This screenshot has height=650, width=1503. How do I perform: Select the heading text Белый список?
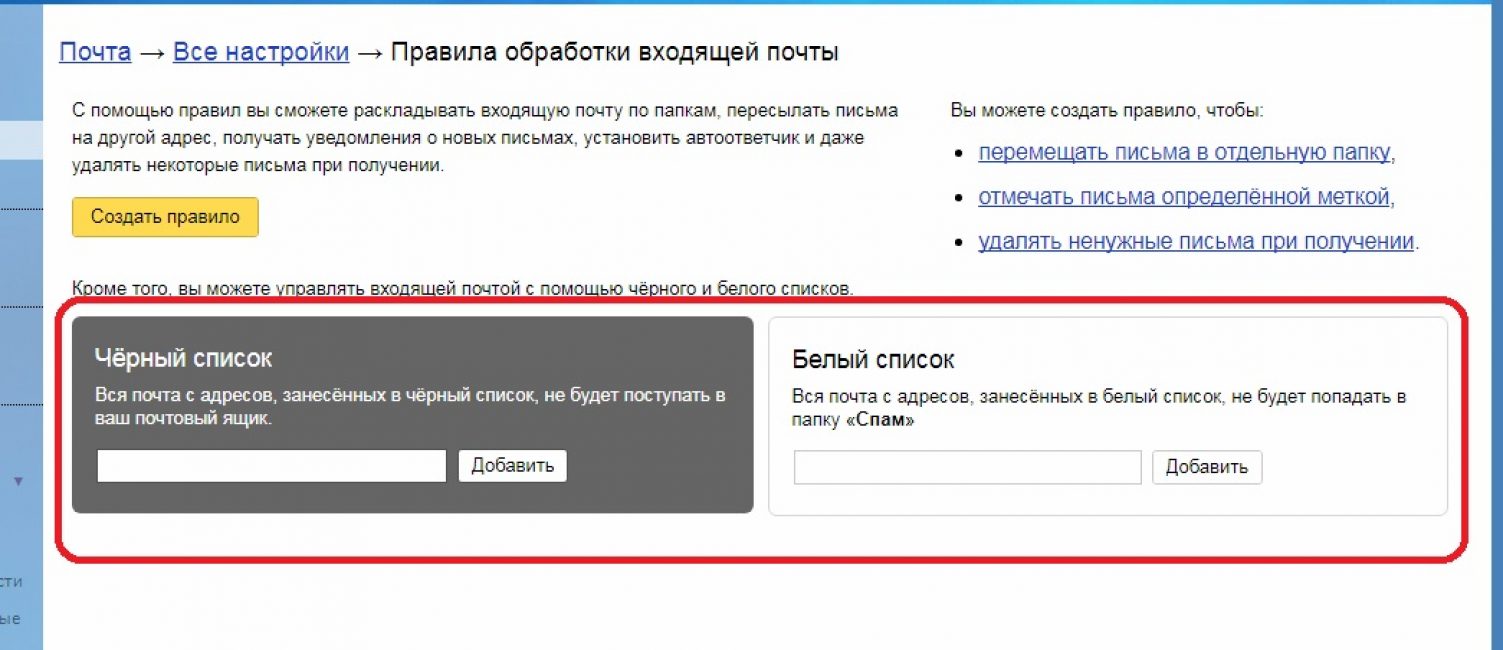[873, 359]
